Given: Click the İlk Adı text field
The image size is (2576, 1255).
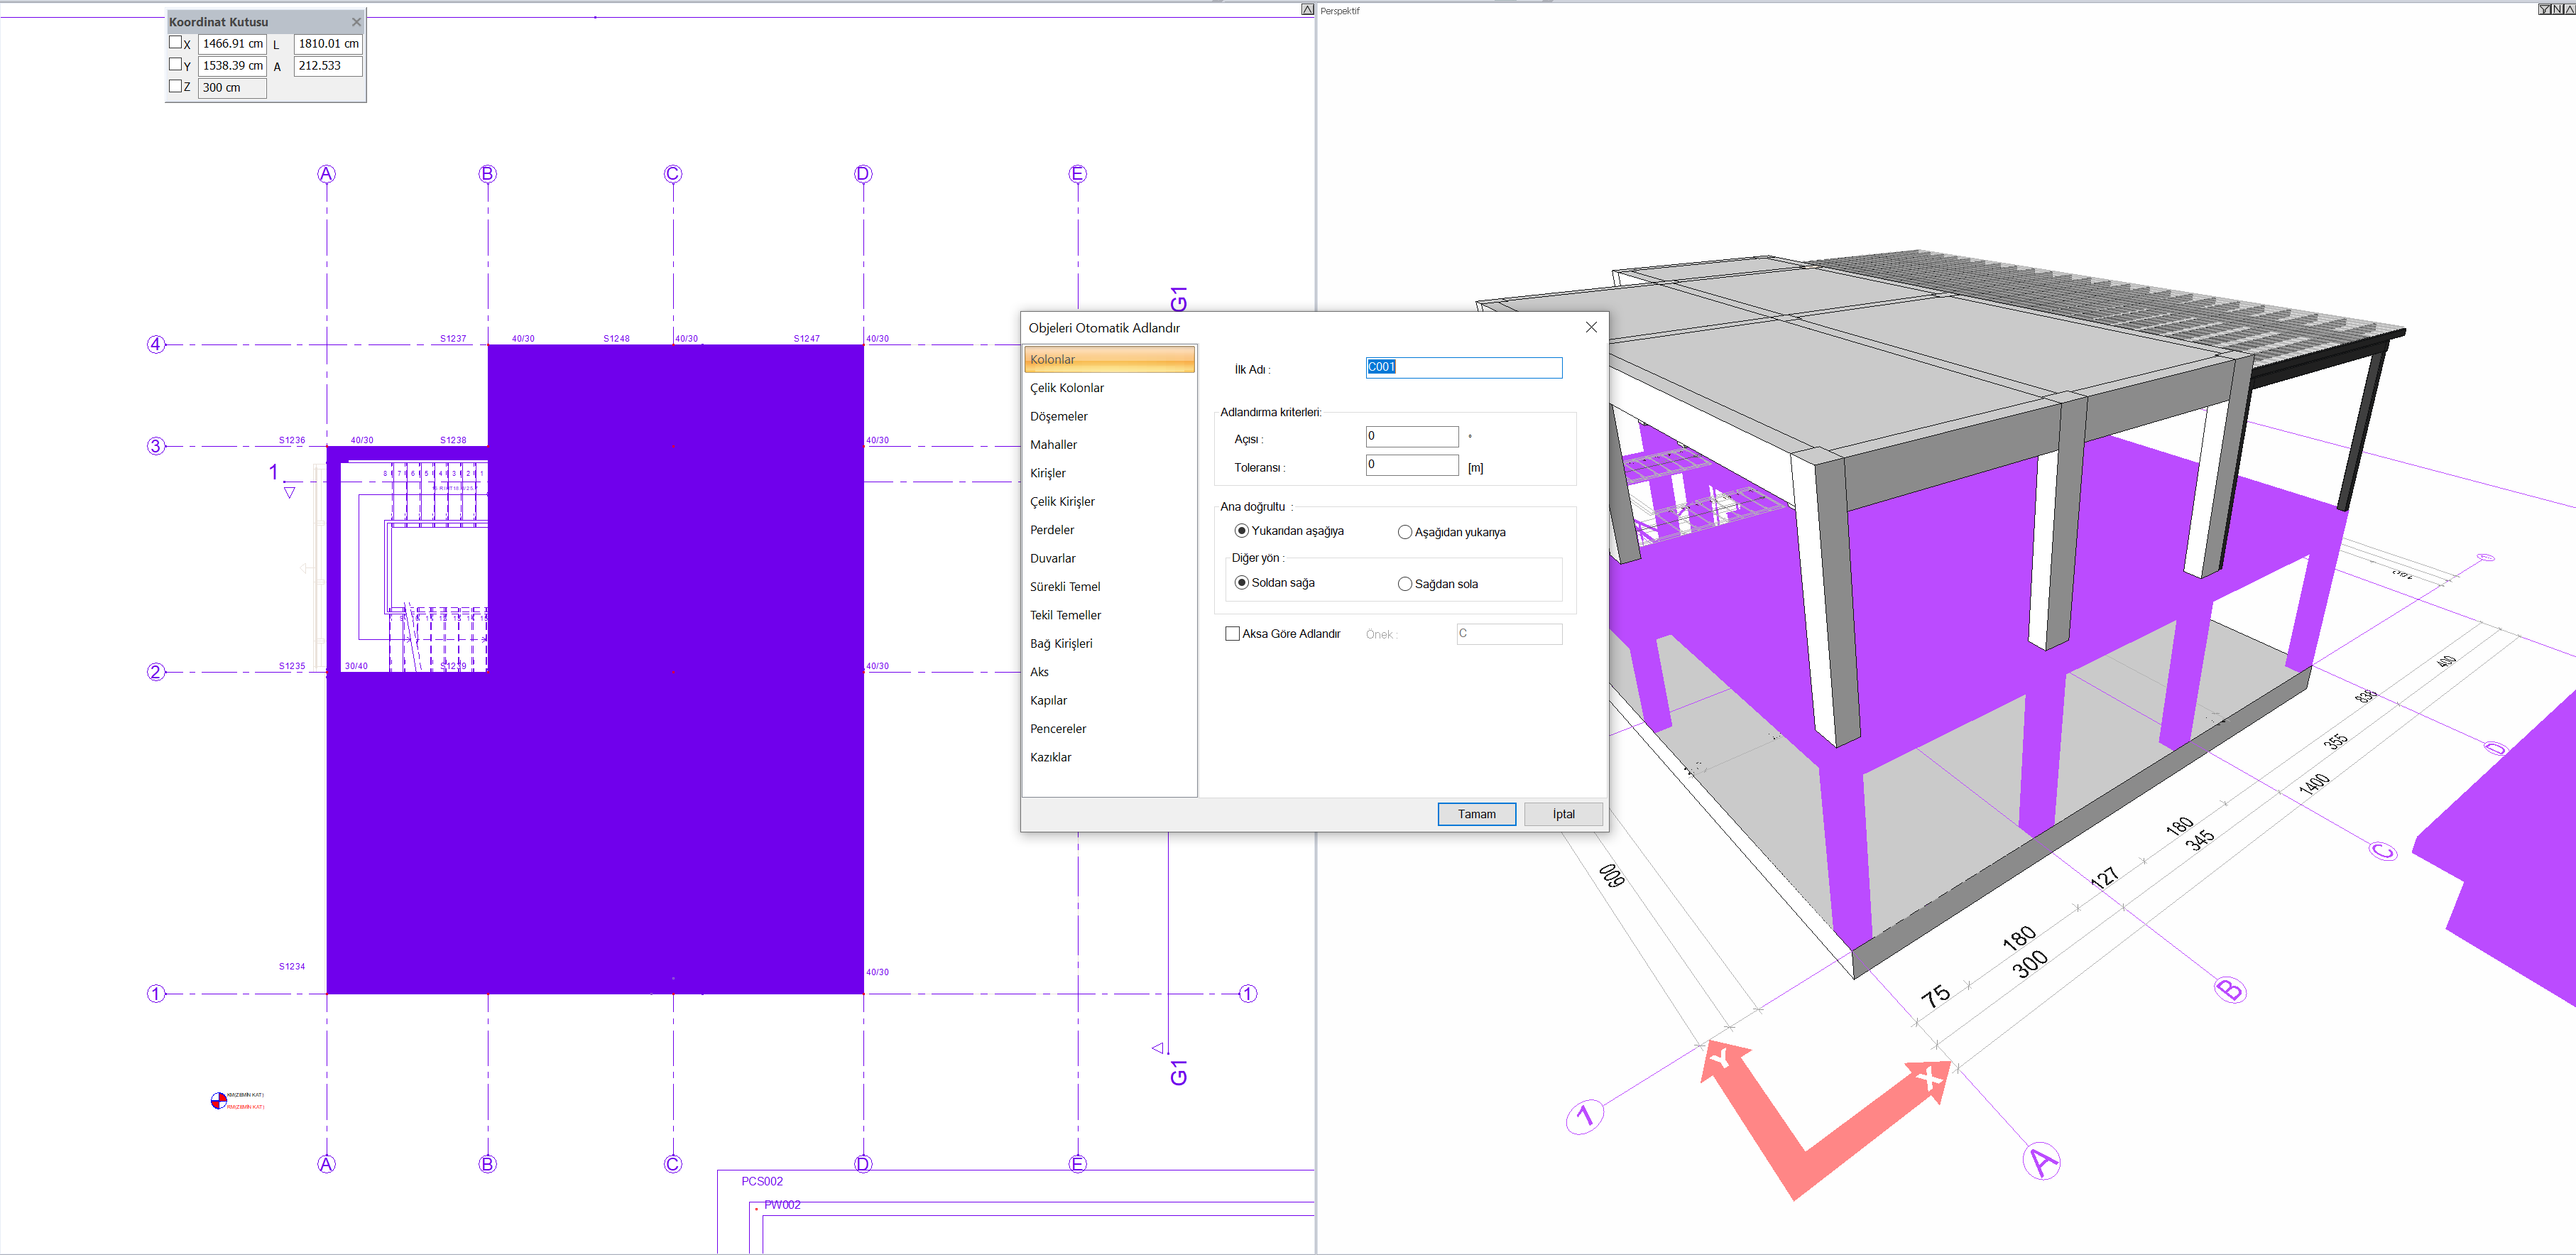Looking at the screenshot, I should click(1463, 368).
